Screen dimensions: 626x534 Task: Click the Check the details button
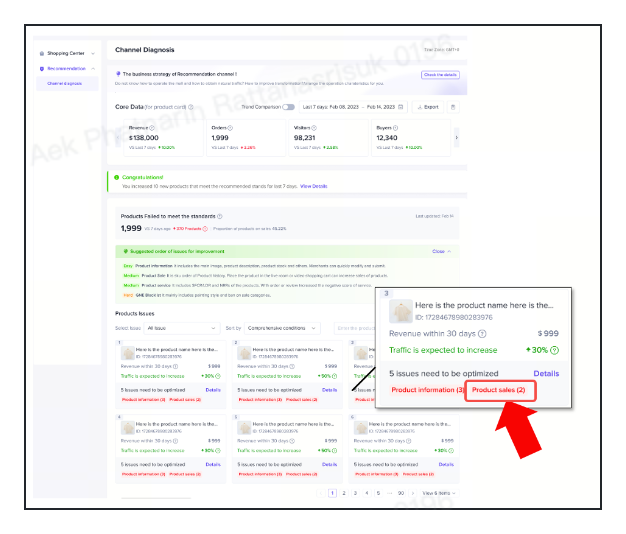pos(440,75)
